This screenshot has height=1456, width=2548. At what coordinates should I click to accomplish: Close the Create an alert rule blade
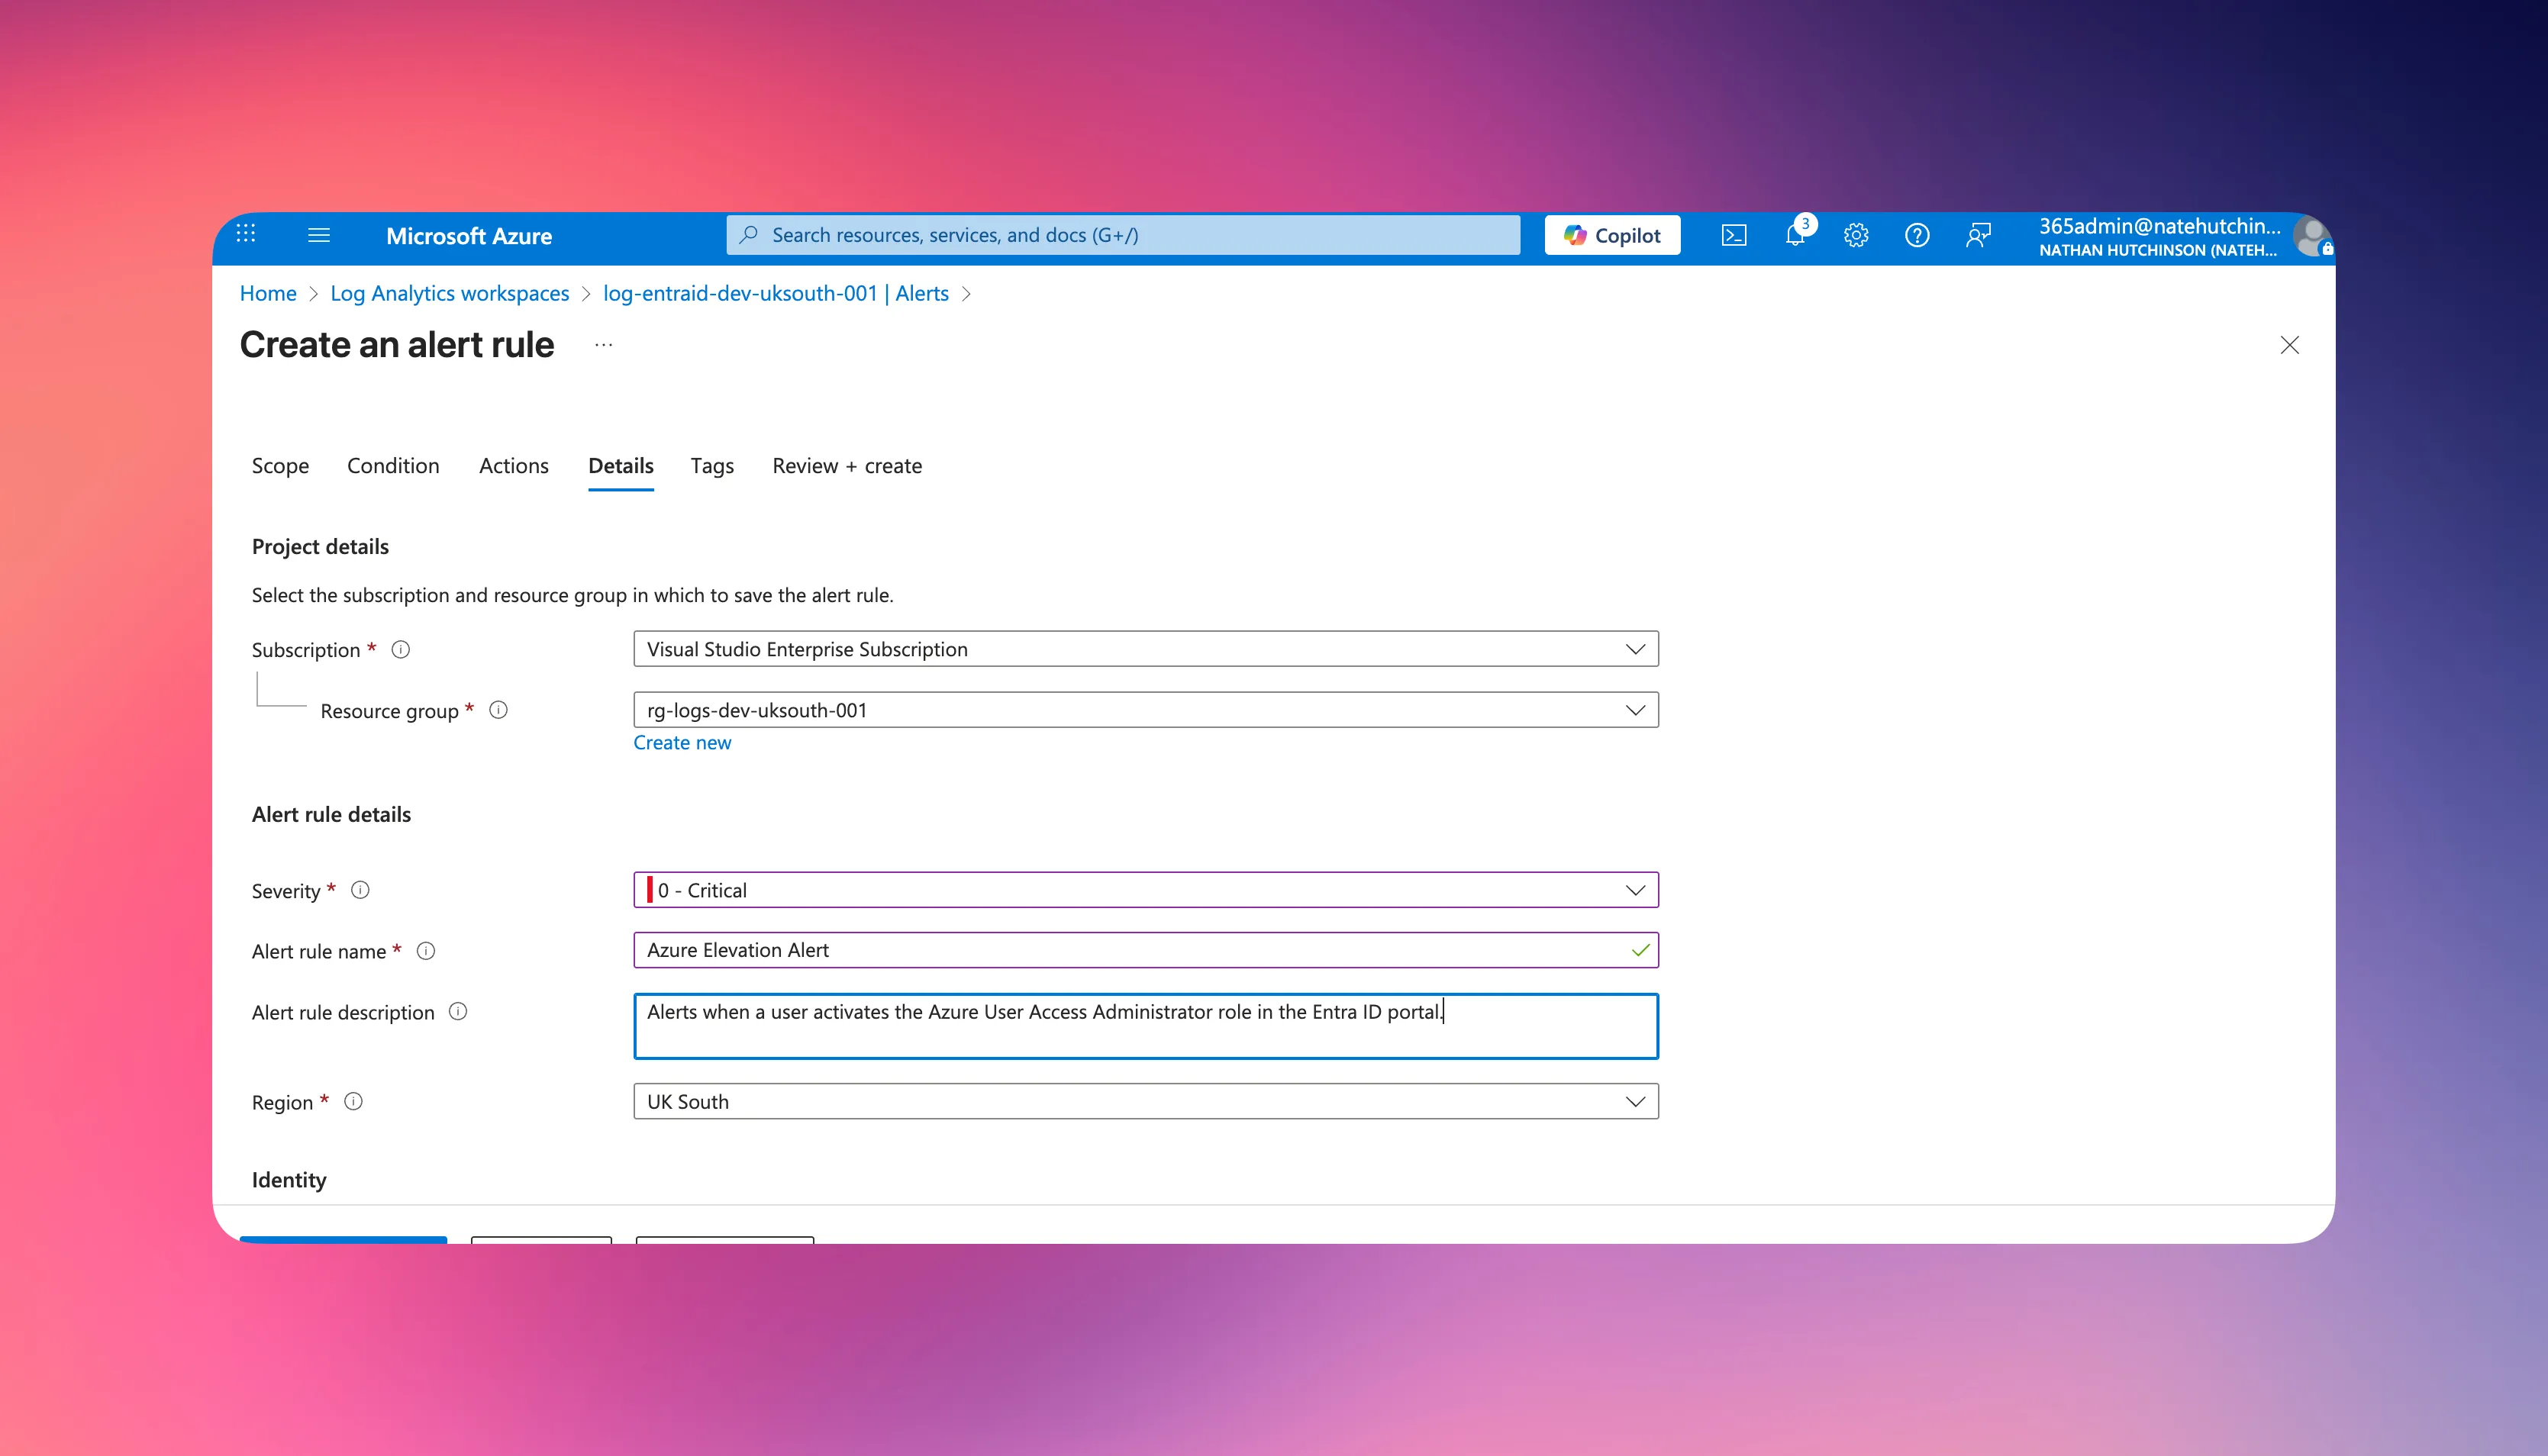click(x=2289, y=345)
